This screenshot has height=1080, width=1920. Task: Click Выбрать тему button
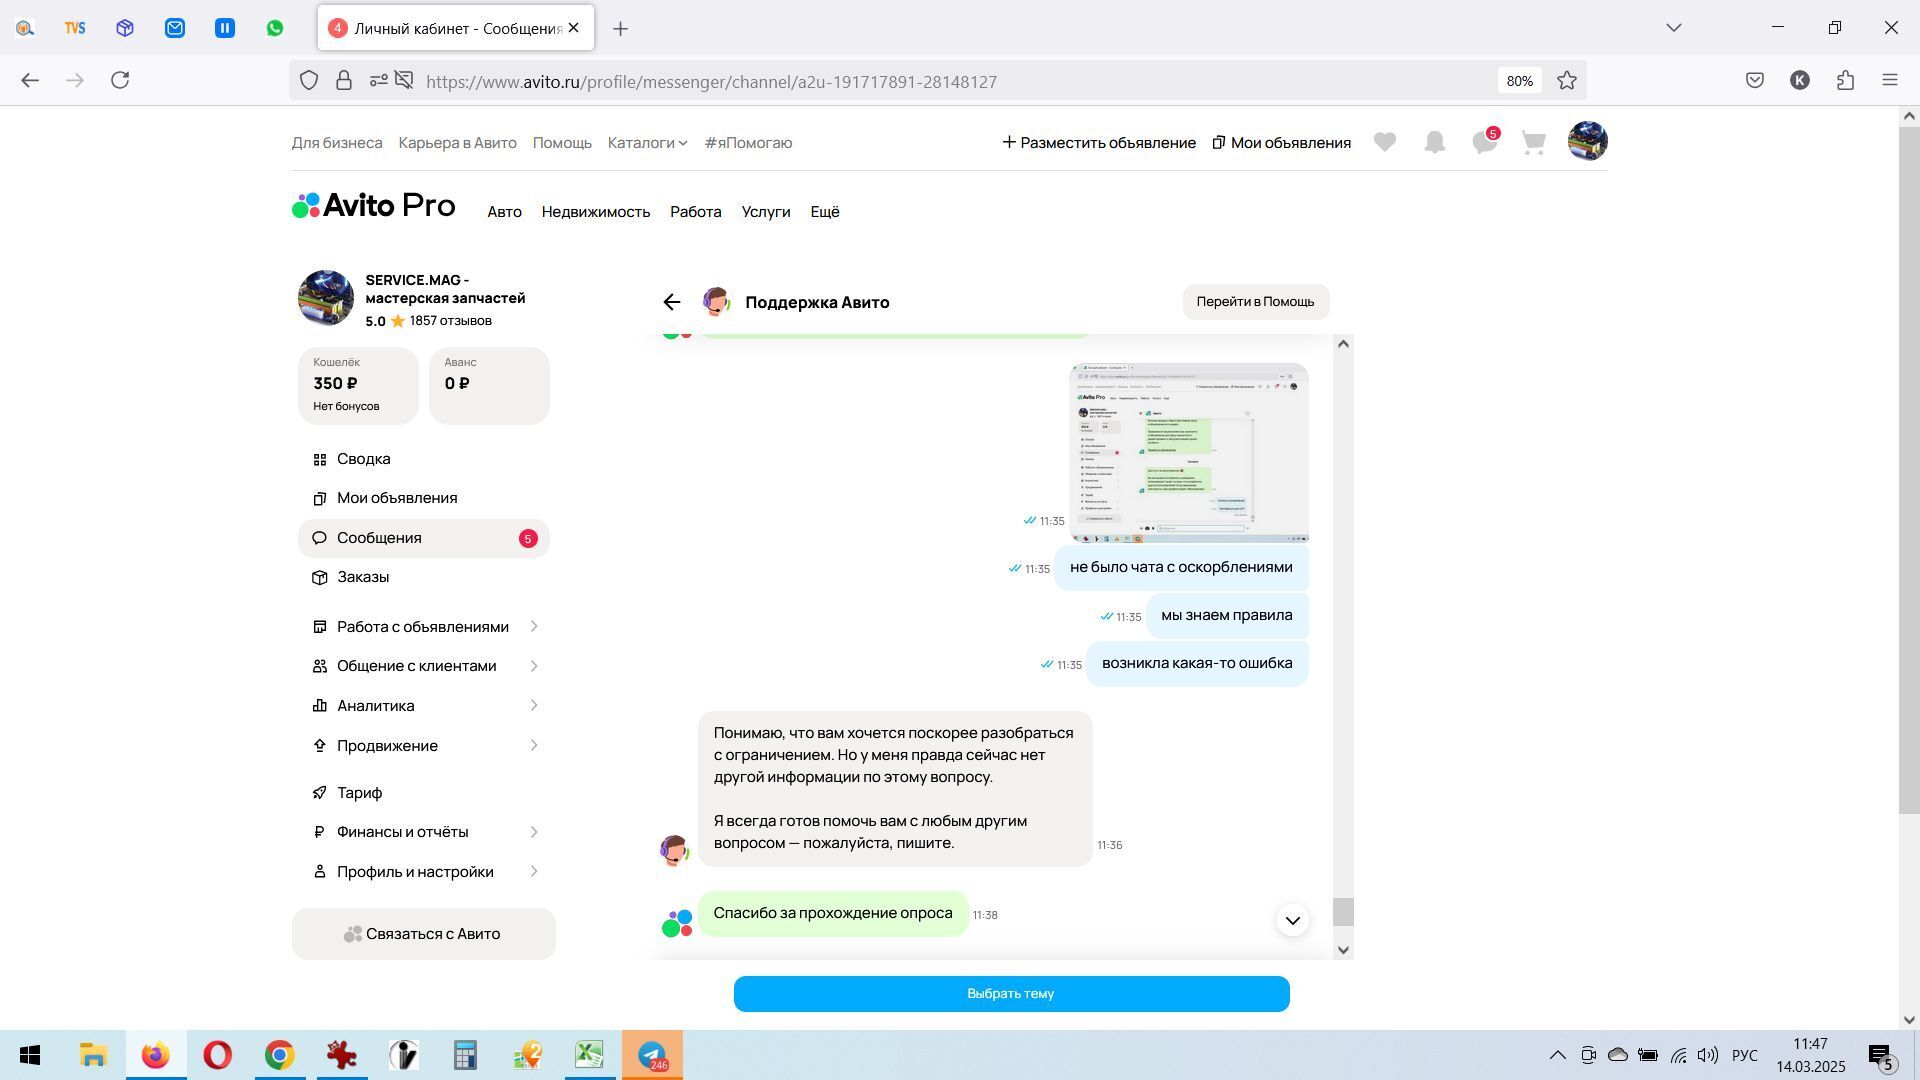tap(1011, 994)
